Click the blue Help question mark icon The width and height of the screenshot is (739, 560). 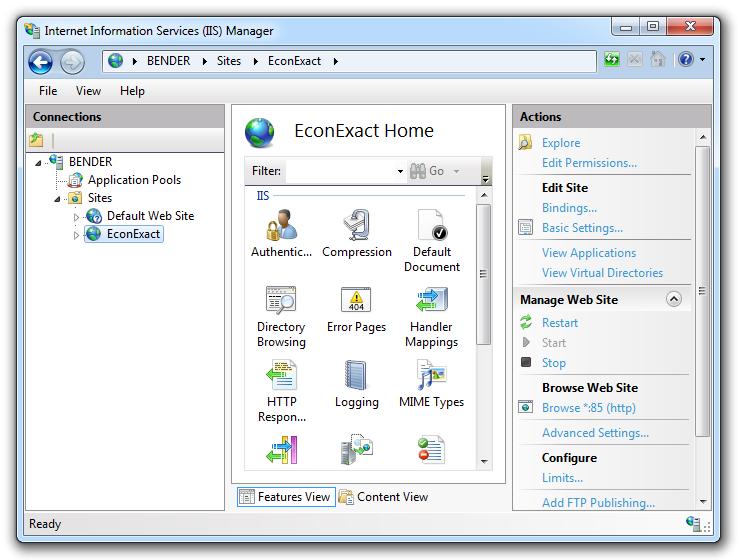(x=686, y=59)
